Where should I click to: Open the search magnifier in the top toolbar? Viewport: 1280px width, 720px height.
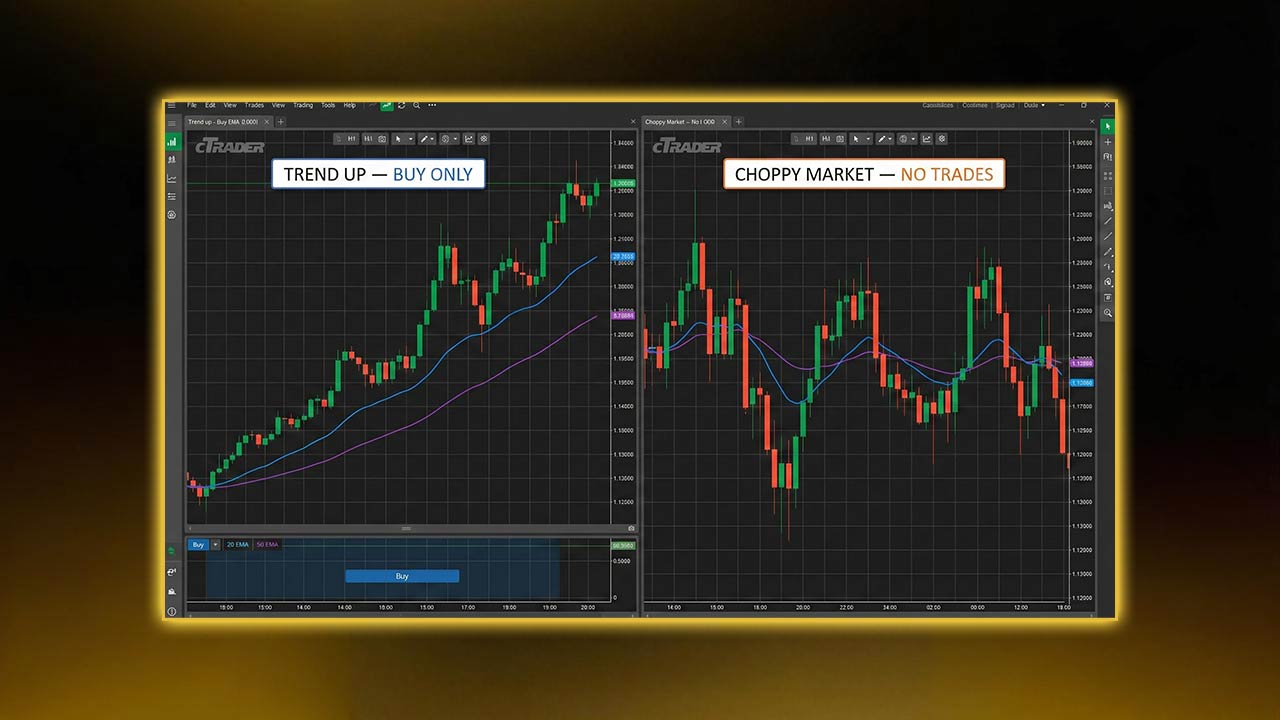pos(416,105)
